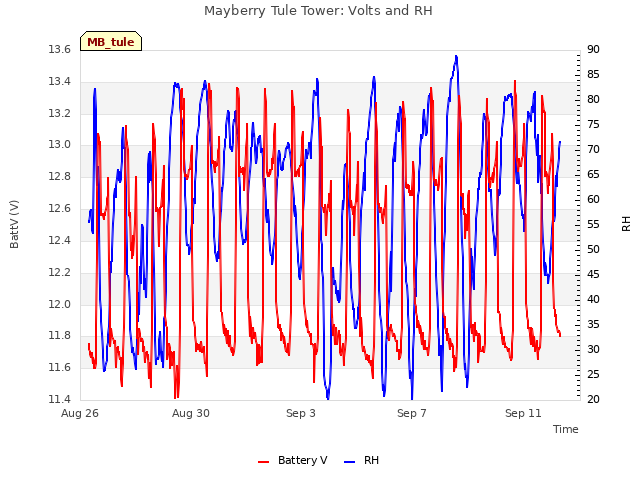Image resolution: width=640 pixels, height=480 pixels.
Task: Click the RH right axis title
Action: 626,224
